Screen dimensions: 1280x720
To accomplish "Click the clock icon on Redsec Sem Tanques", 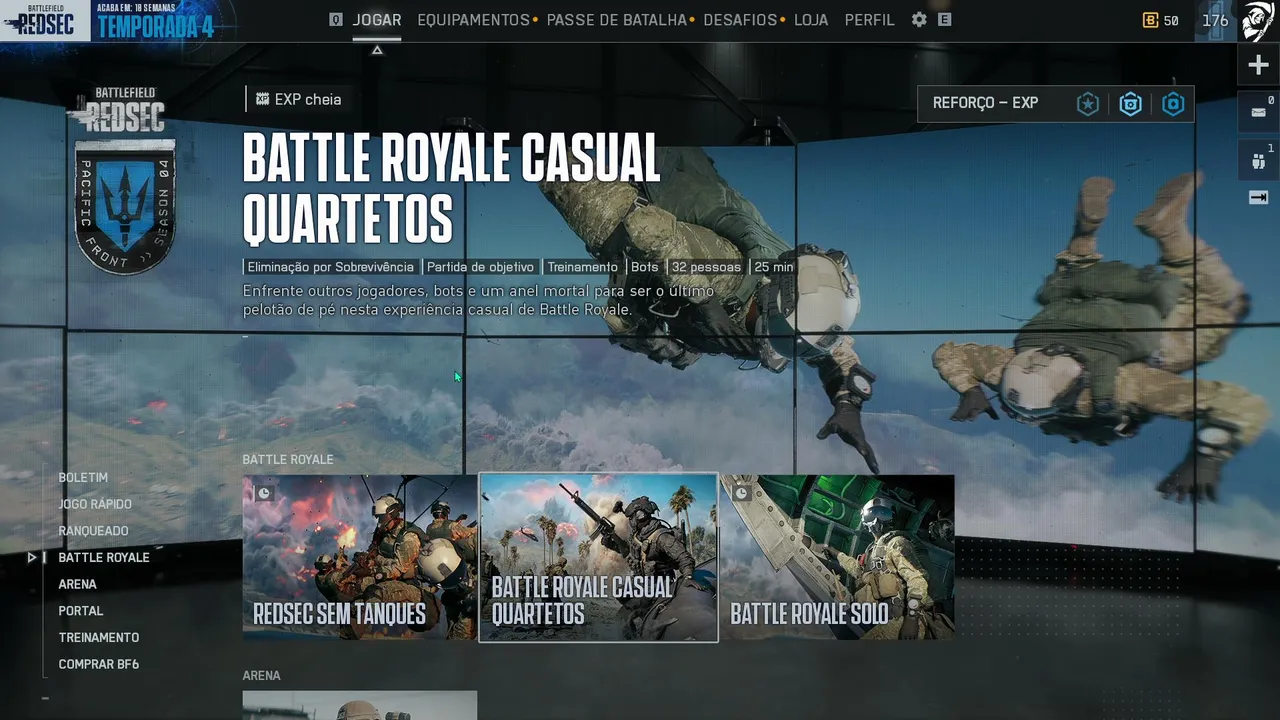I will (x=264, y=493).
